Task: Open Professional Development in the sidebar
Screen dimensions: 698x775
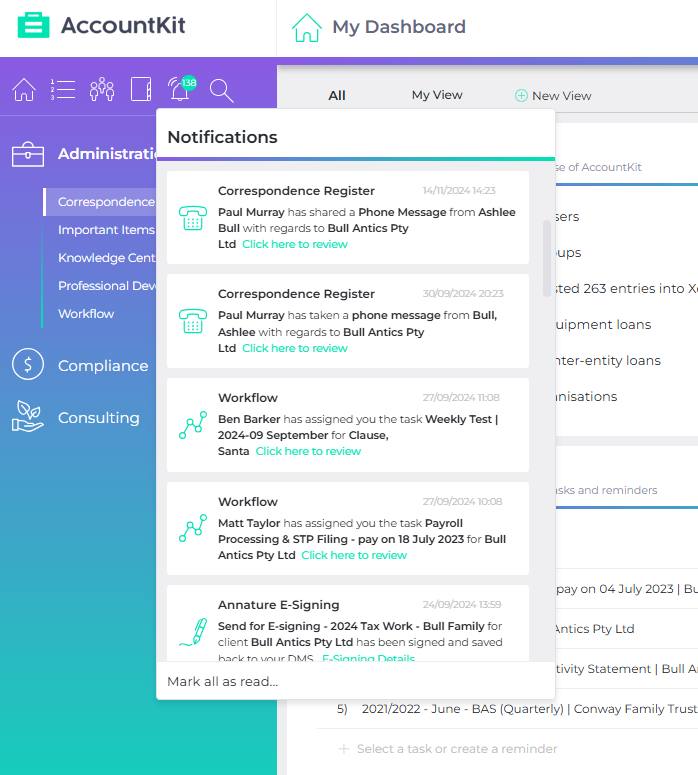Action: tap(107, 286)
